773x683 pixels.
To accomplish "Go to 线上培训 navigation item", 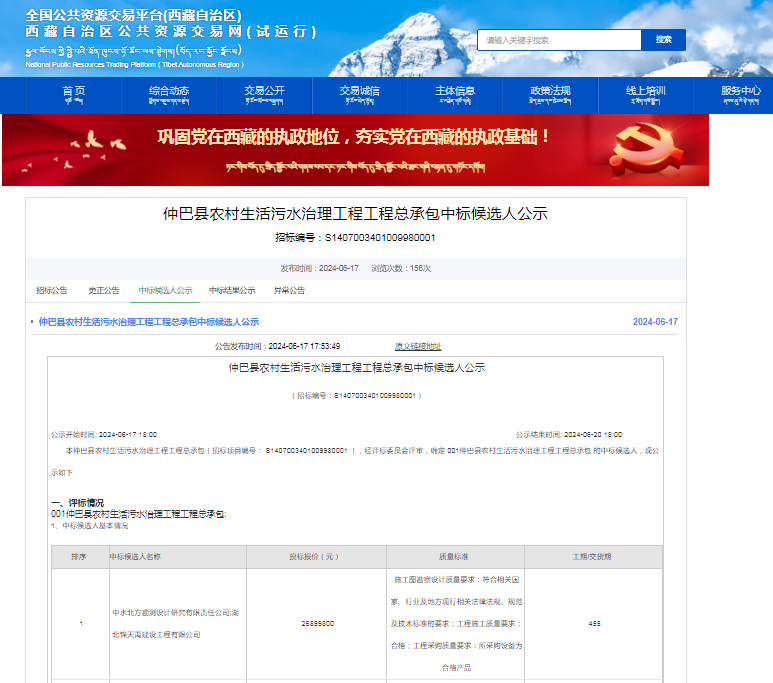I will [x=646, y=95].
